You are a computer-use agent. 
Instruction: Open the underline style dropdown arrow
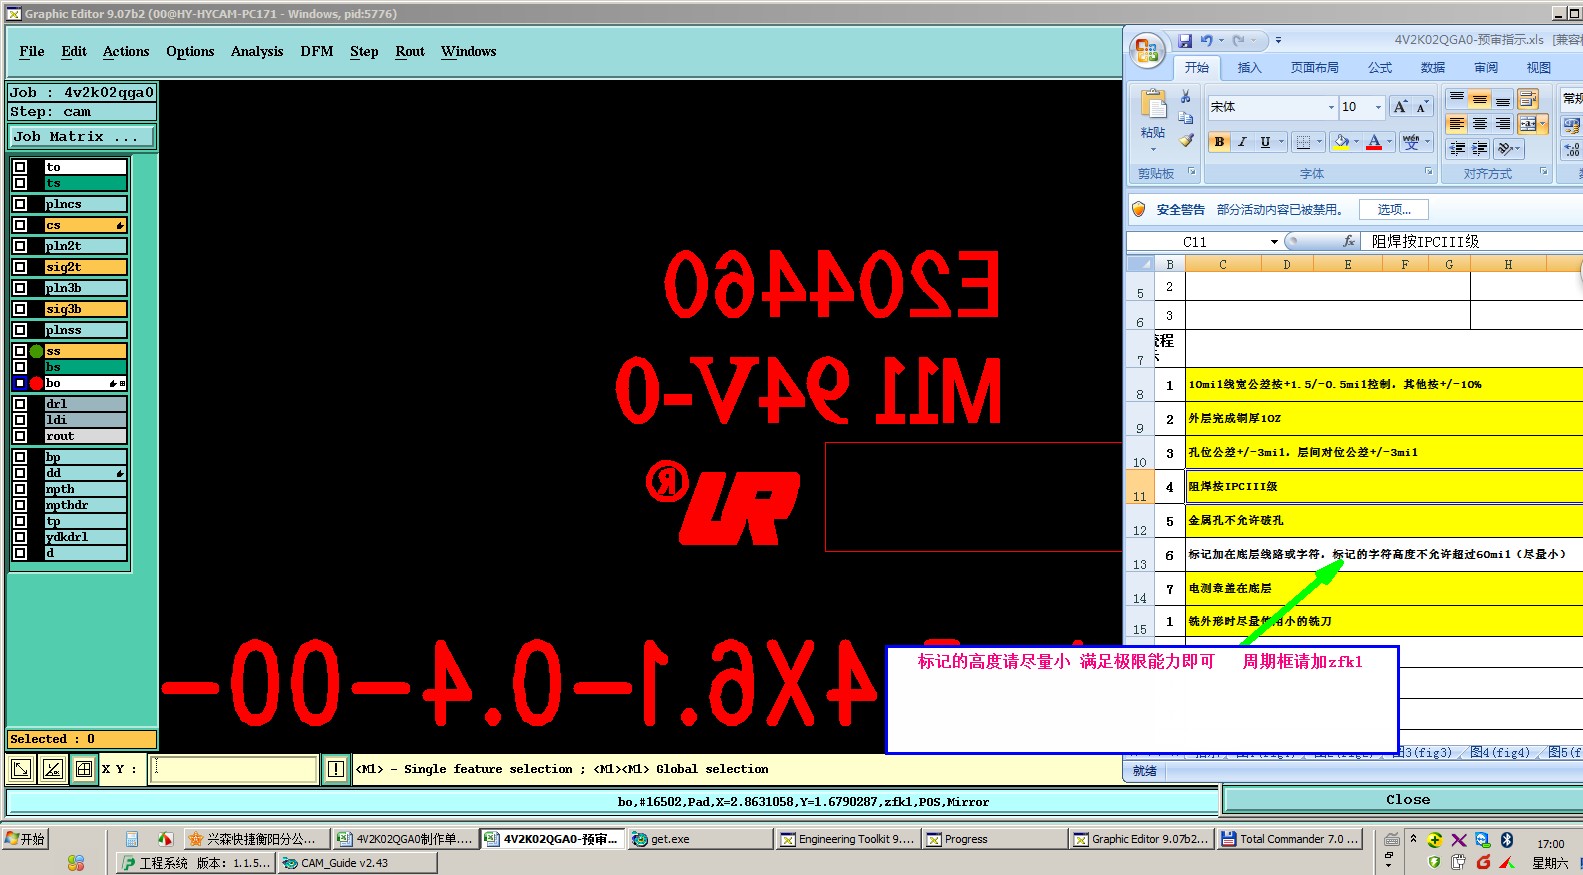[1281, 142]
